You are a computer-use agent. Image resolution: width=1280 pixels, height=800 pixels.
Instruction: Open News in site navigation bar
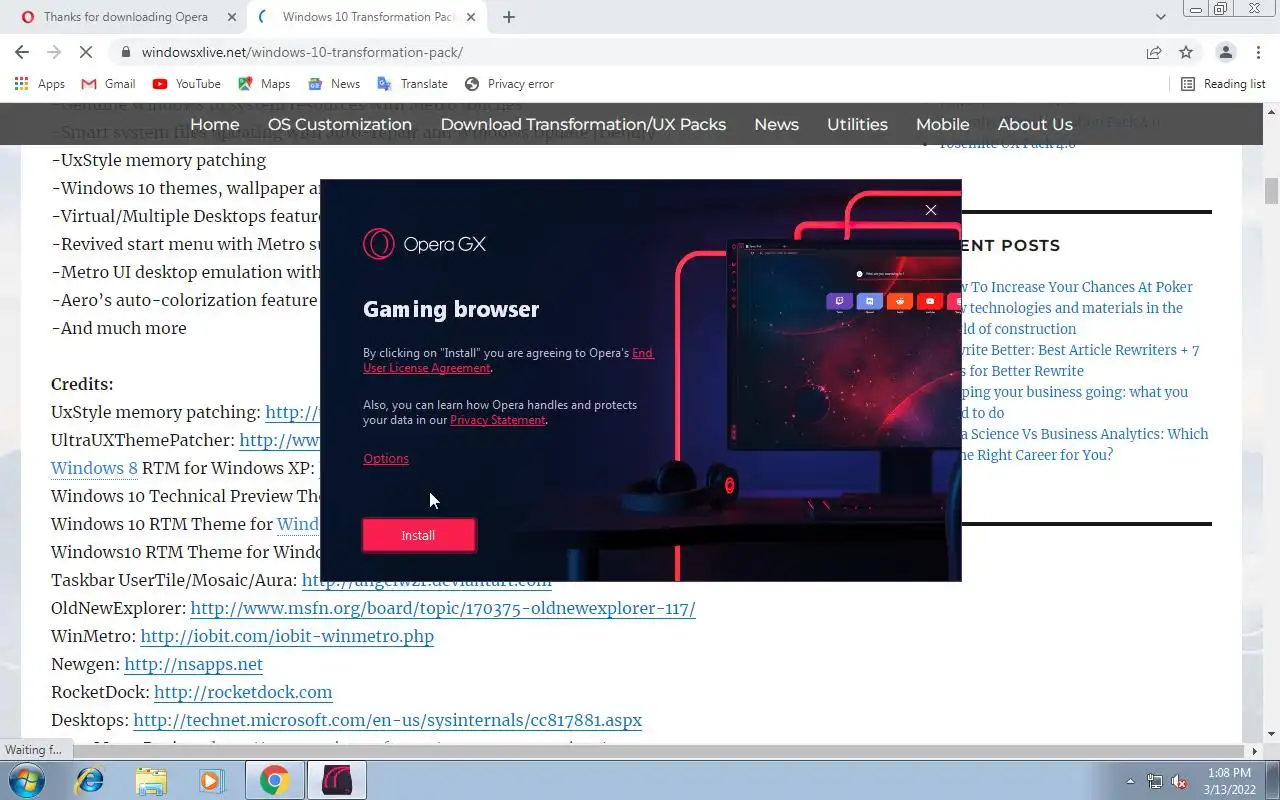click(776, 124)
